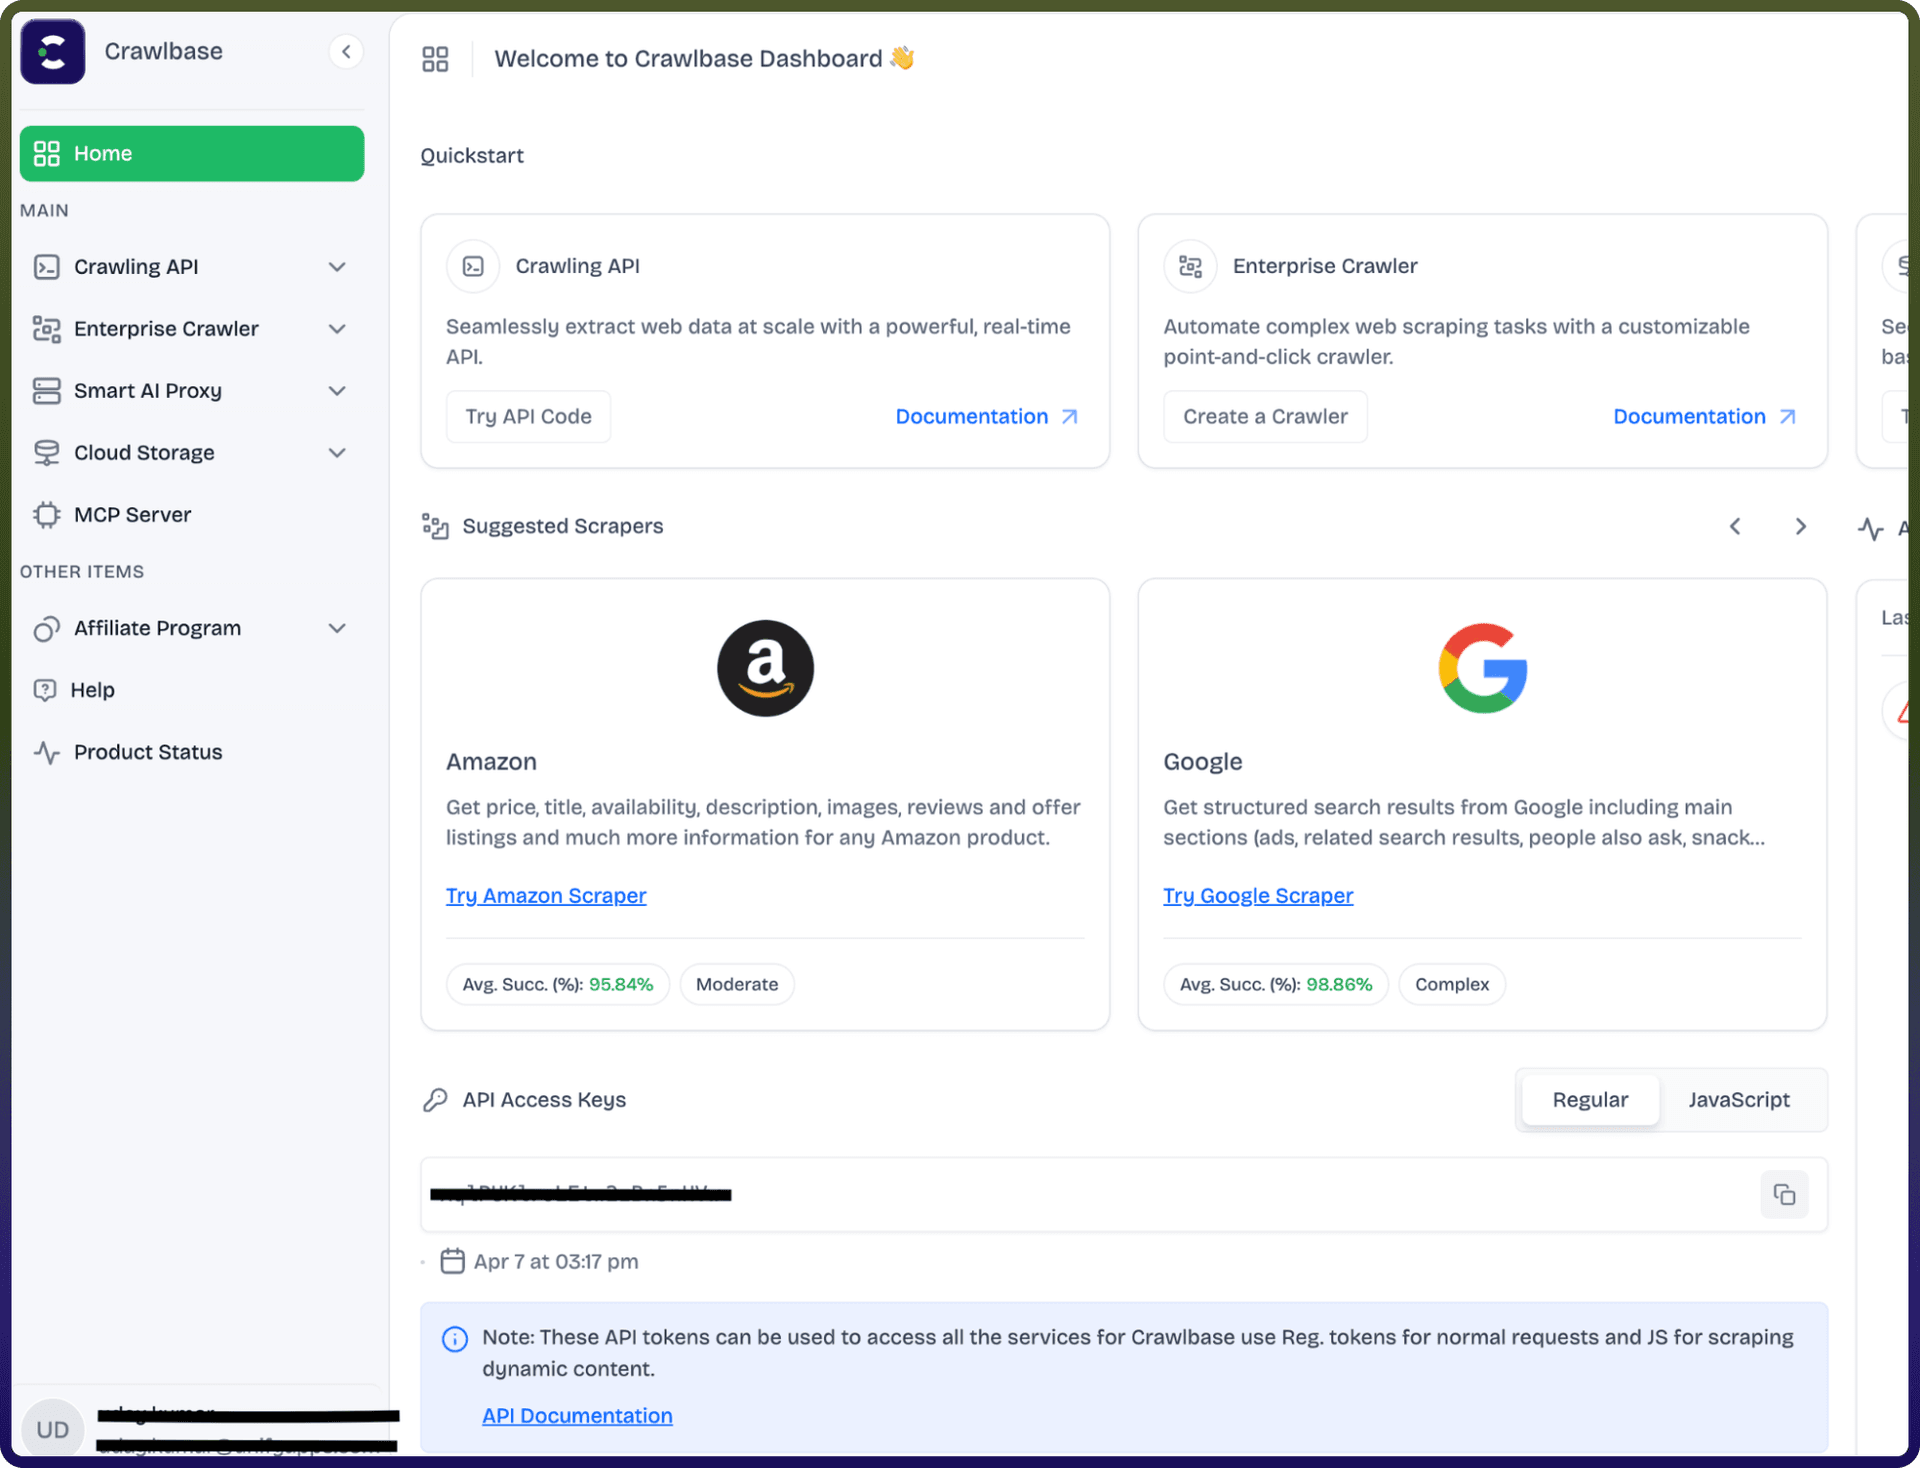Click the UD user avatar
Screen dimensions: 1920x1468
pyautogui.click(x=52, y=1429)
